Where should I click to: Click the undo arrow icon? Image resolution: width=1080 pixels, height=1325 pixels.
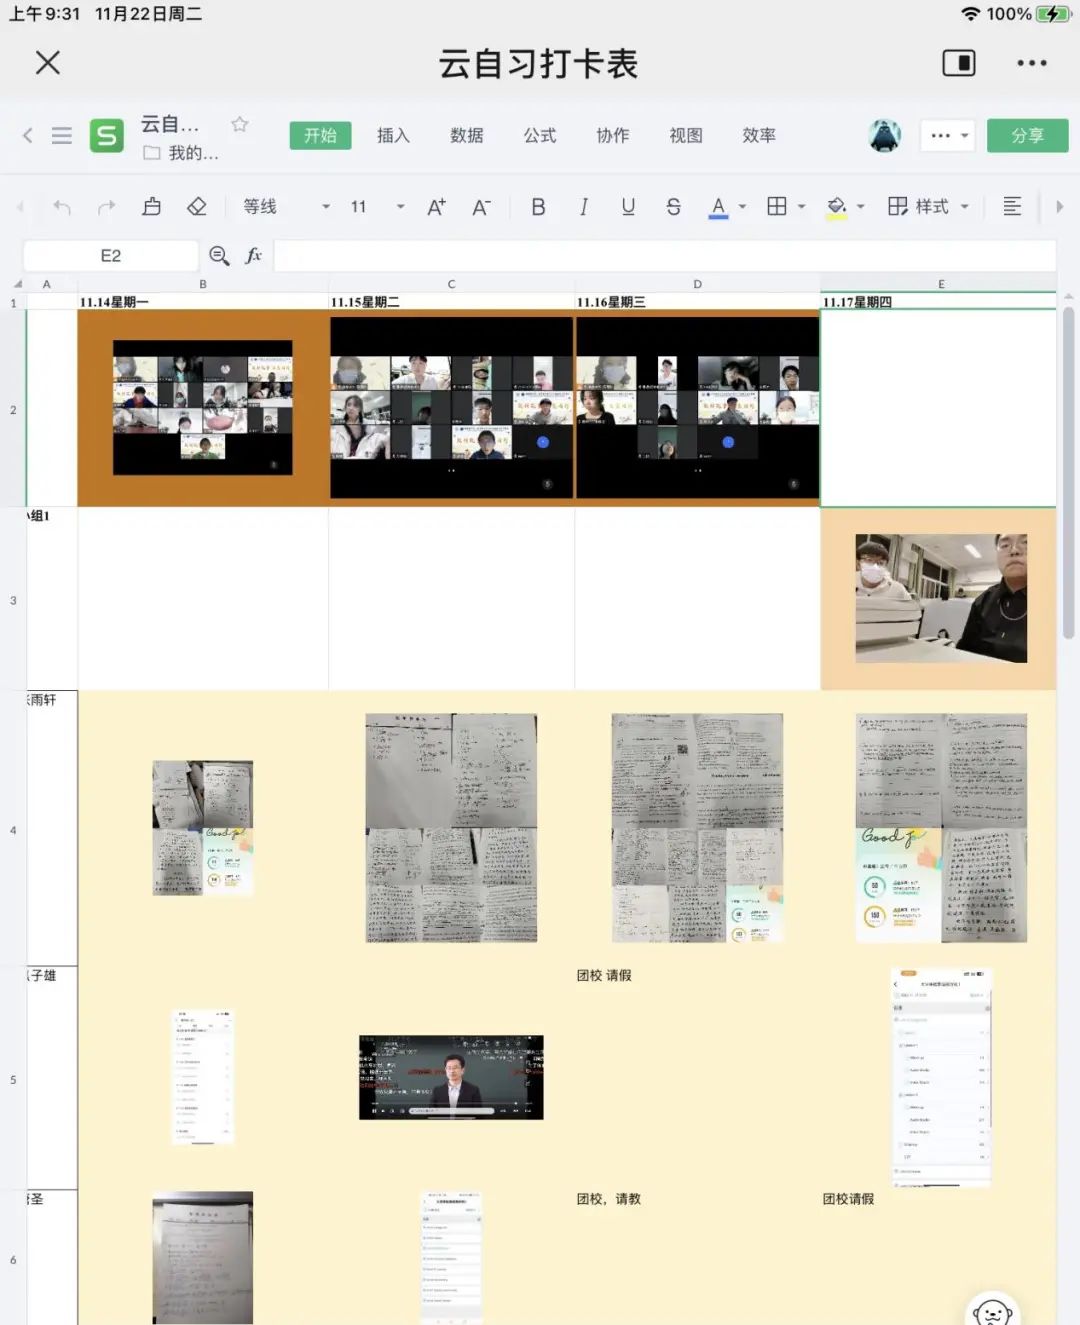pos(62,207)
